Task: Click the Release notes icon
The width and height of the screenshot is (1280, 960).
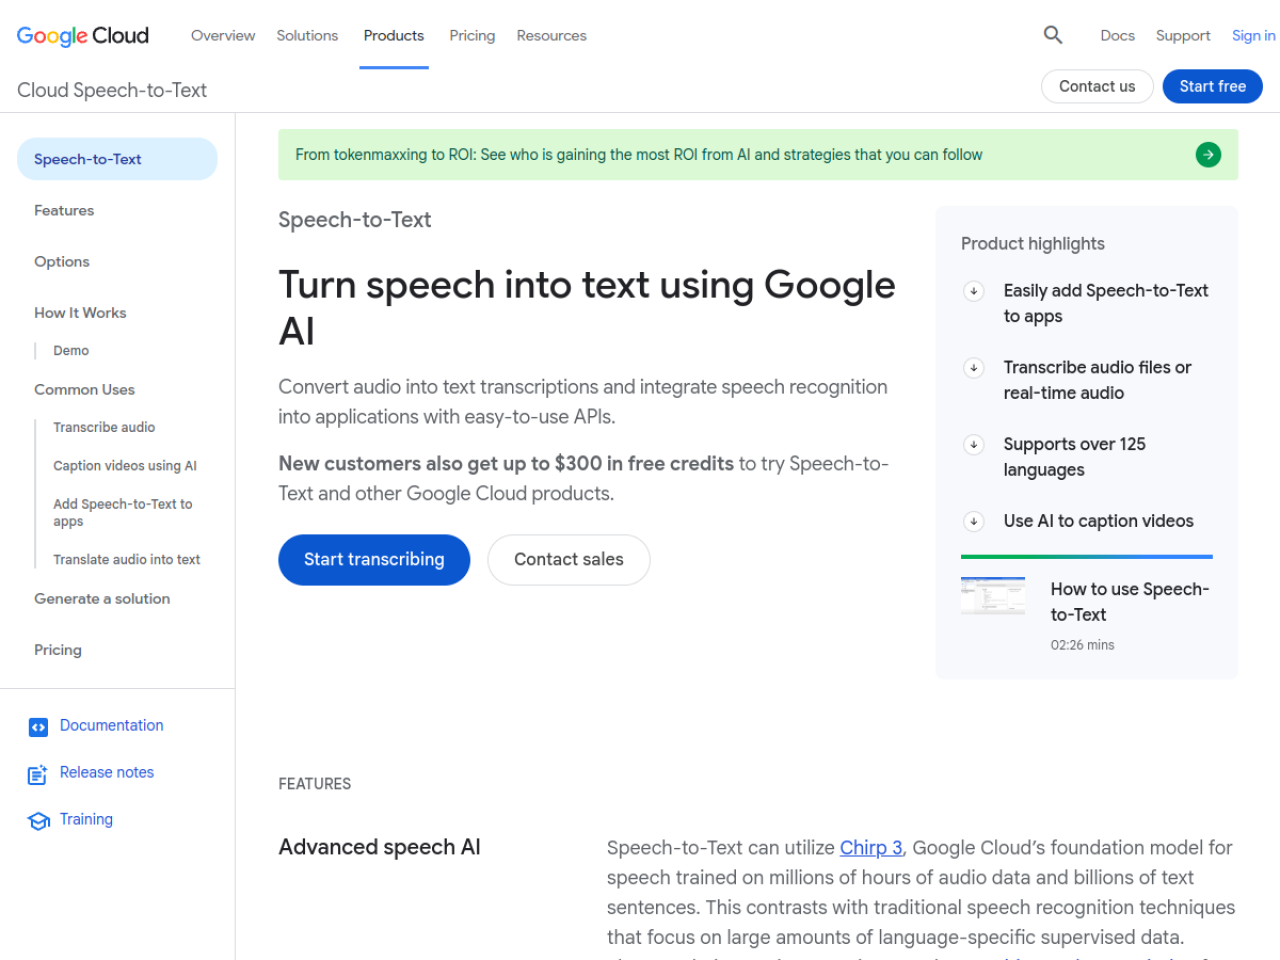Action: point(38,774)
